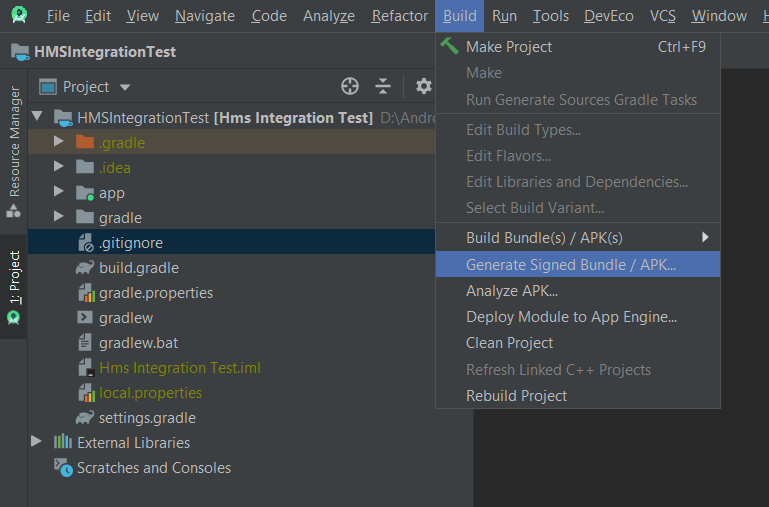Expand External Libraries node
The image size is (769, 507).
pos(37,442)
